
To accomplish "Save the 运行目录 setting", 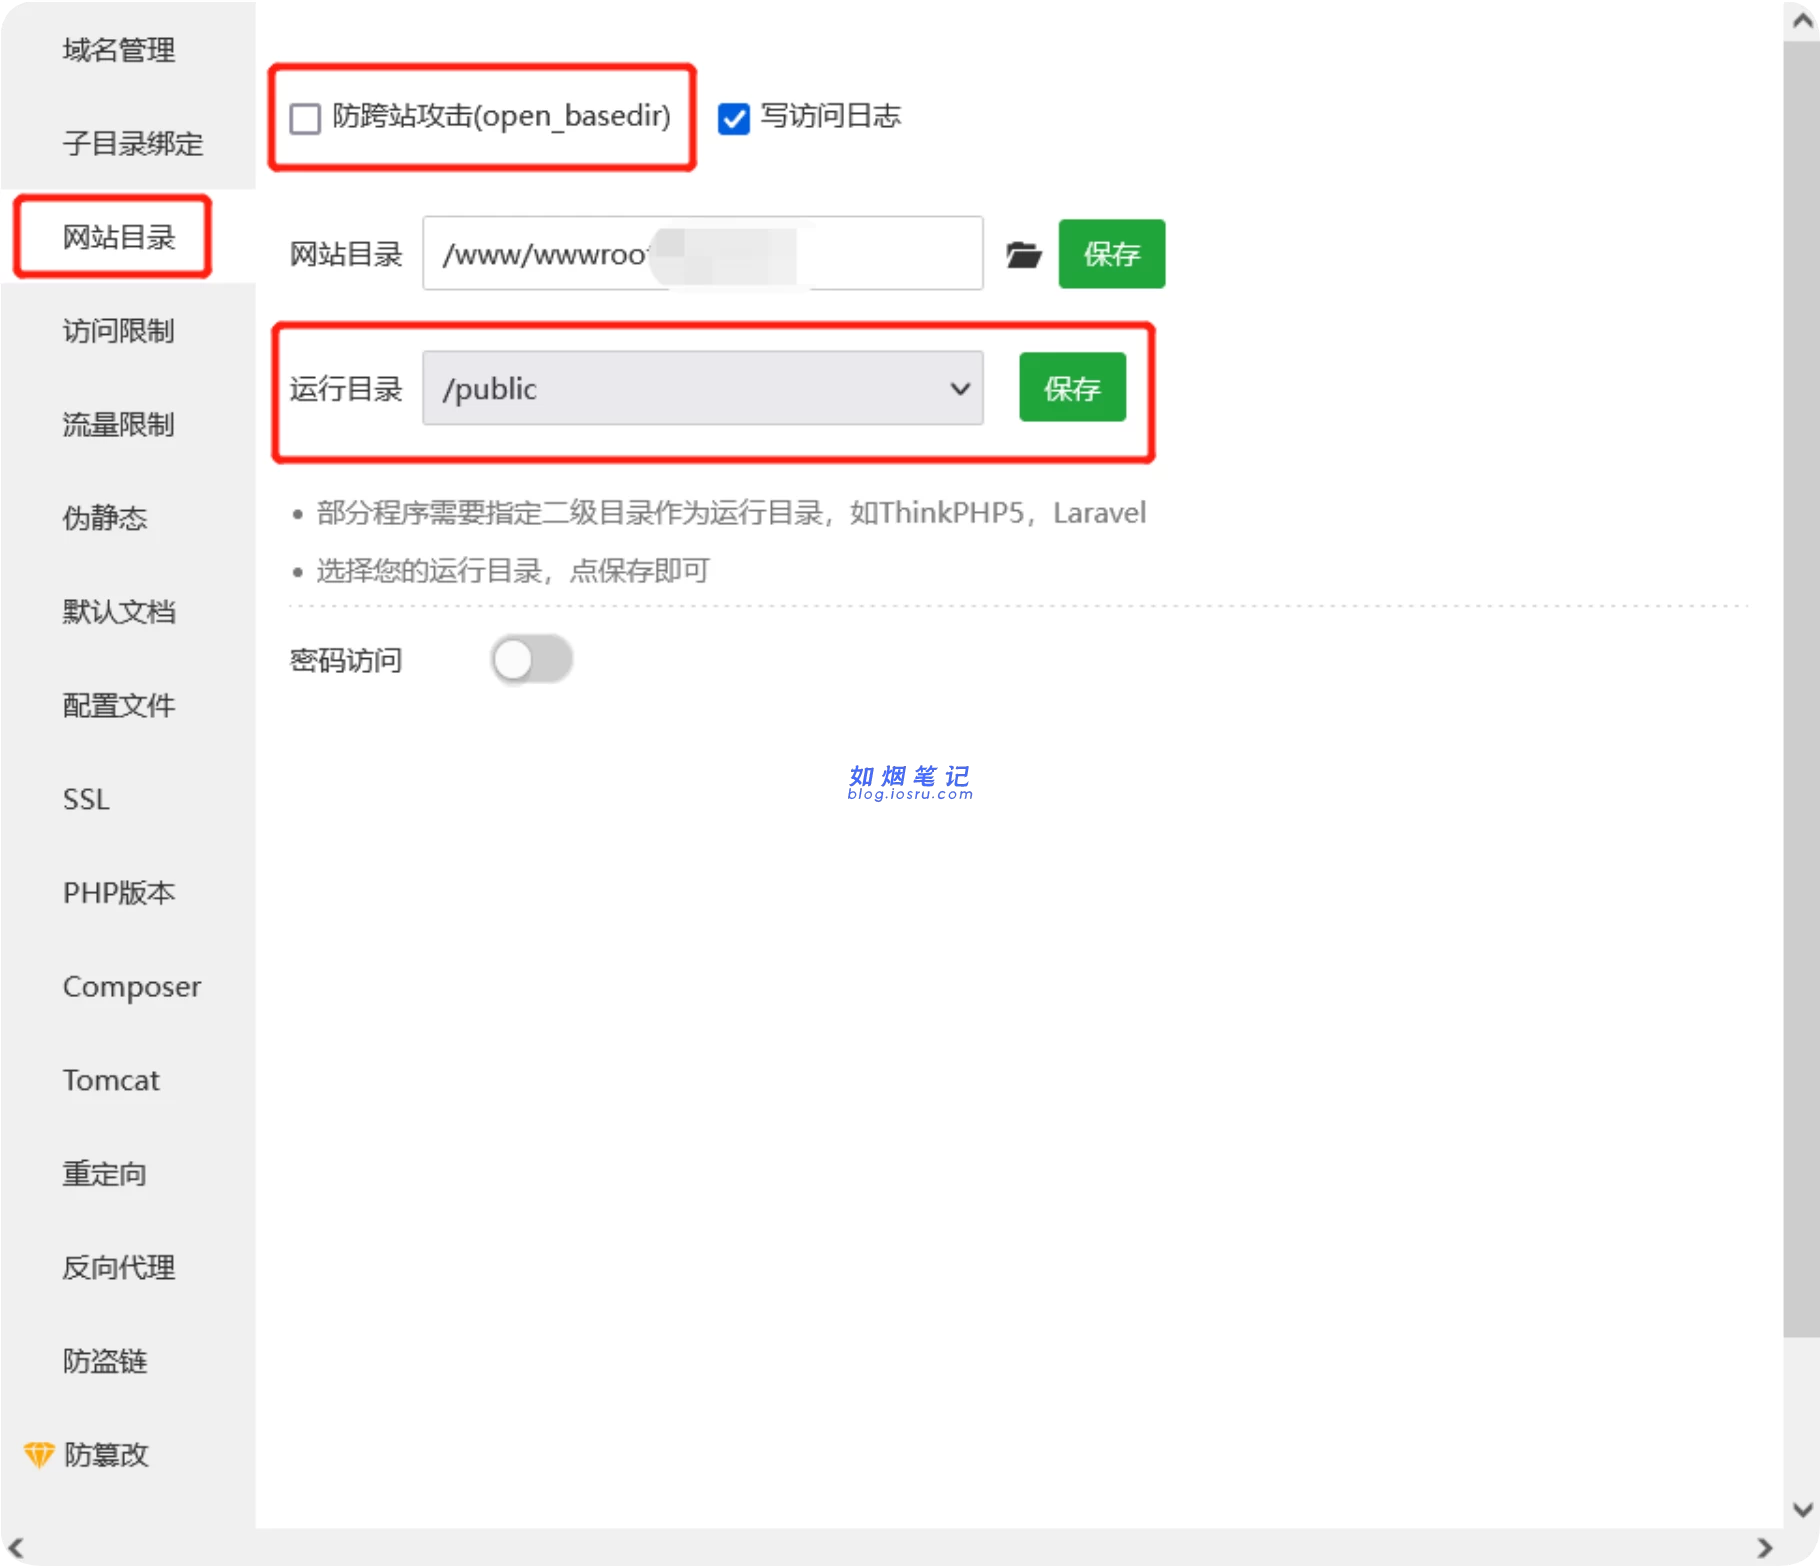I will coord(1072,387).
